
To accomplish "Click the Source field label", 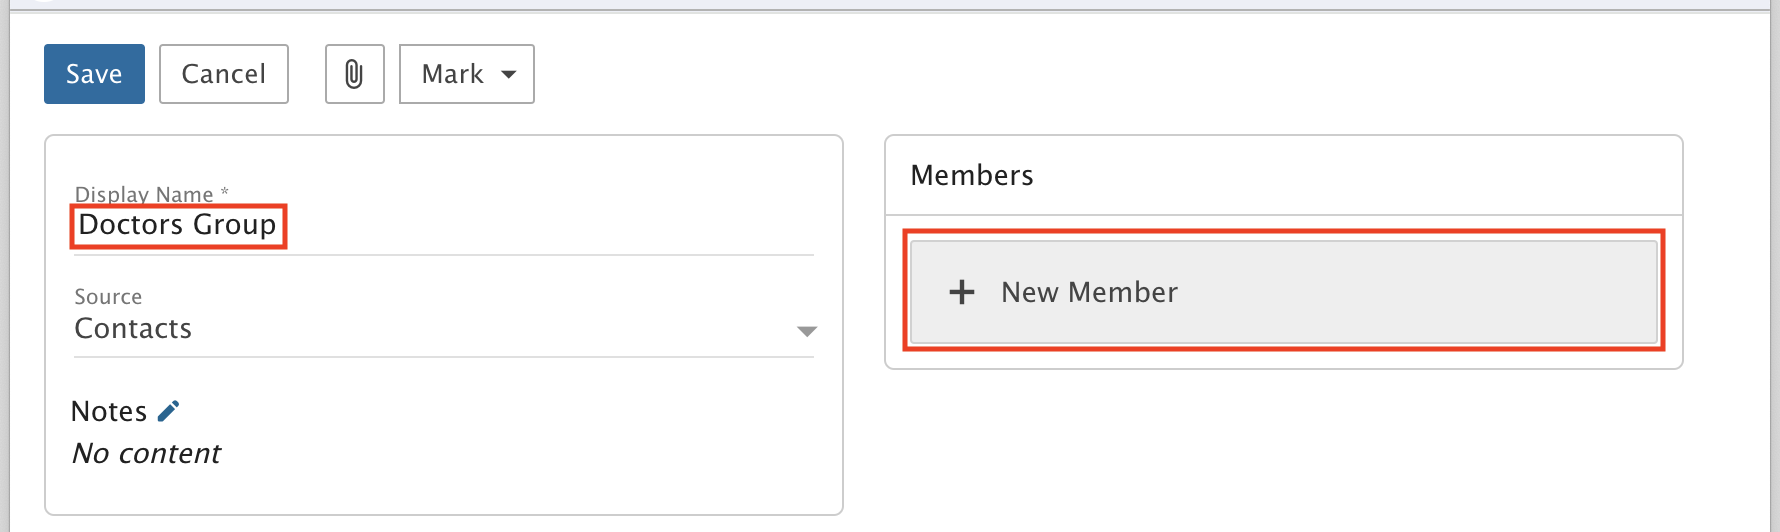I will pos(108,297).
